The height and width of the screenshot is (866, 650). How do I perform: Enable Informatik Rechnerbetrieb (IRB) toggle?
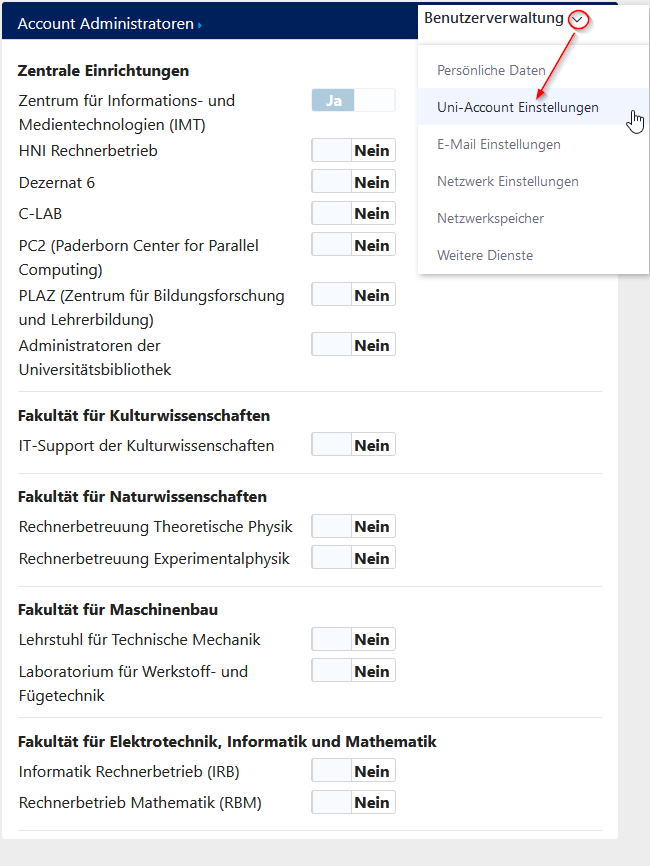(x=353, y=771)
